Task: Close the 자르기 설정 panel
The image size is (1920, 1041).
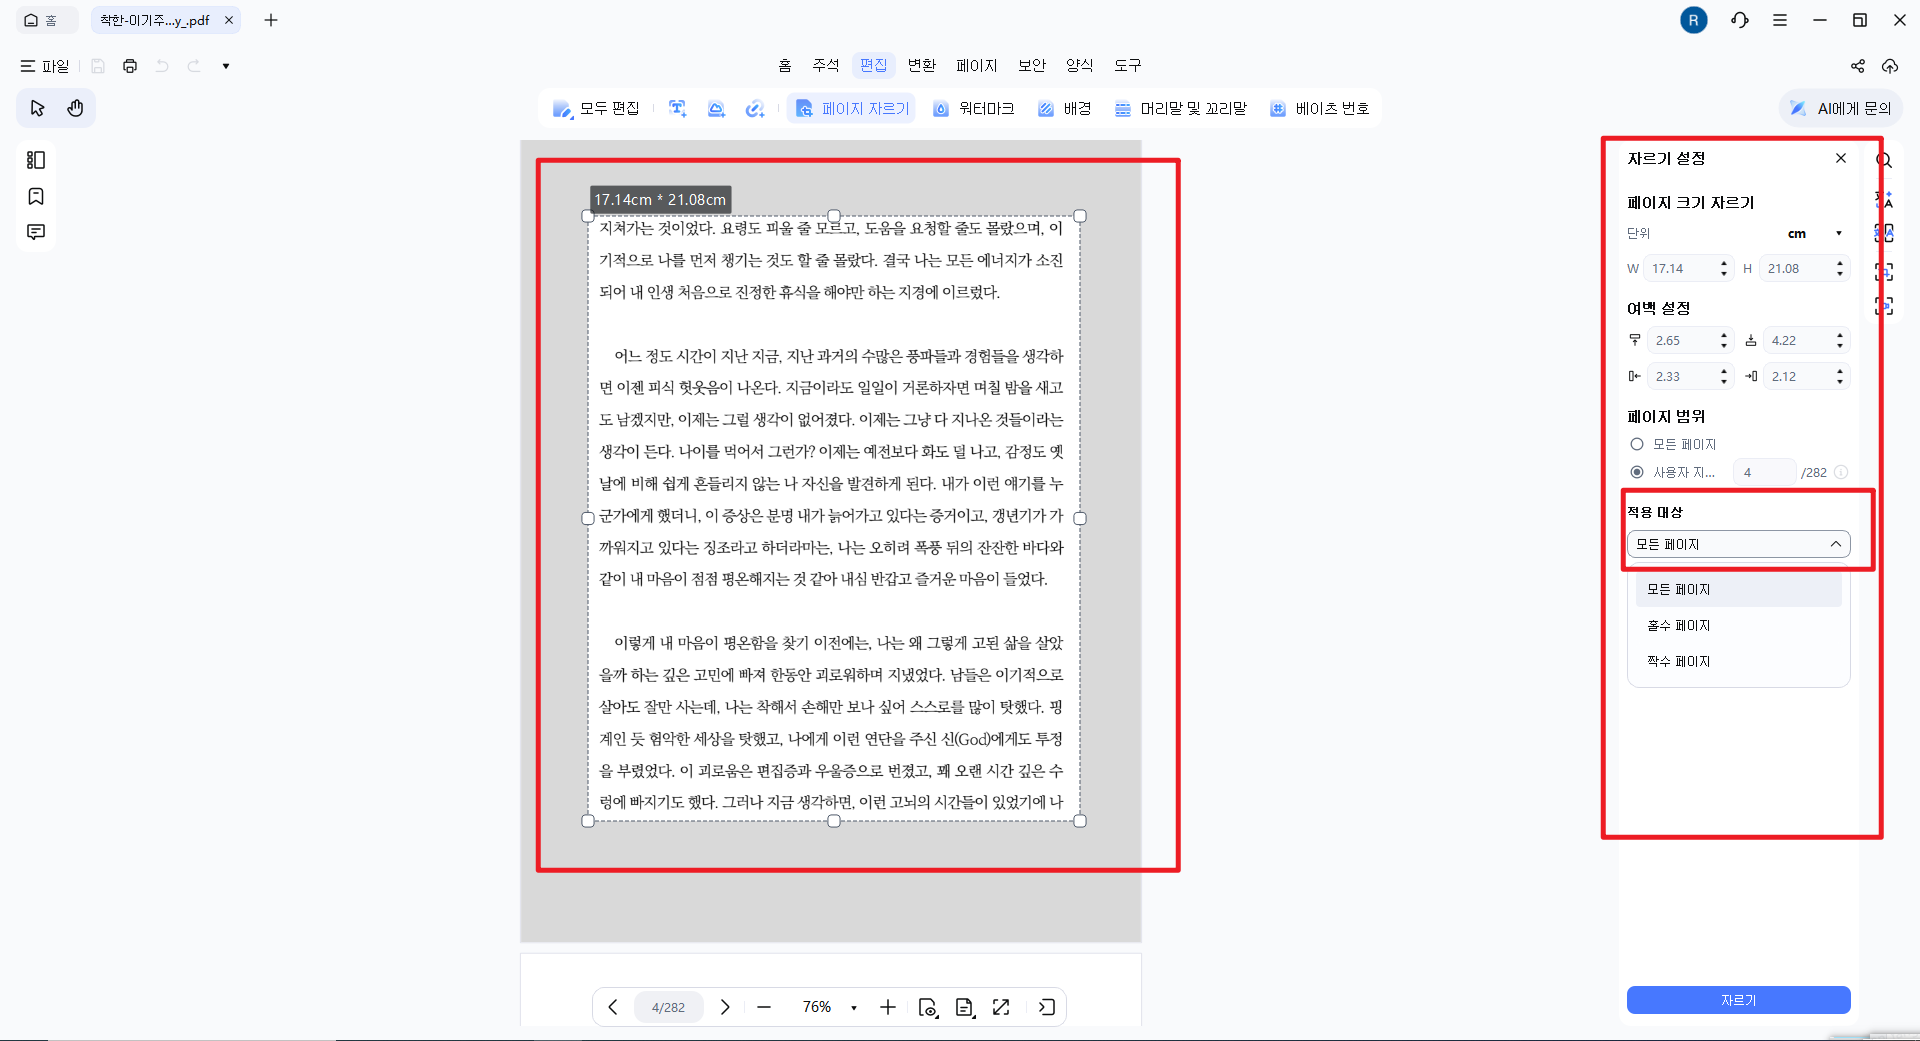Action: coord(1841,158)
